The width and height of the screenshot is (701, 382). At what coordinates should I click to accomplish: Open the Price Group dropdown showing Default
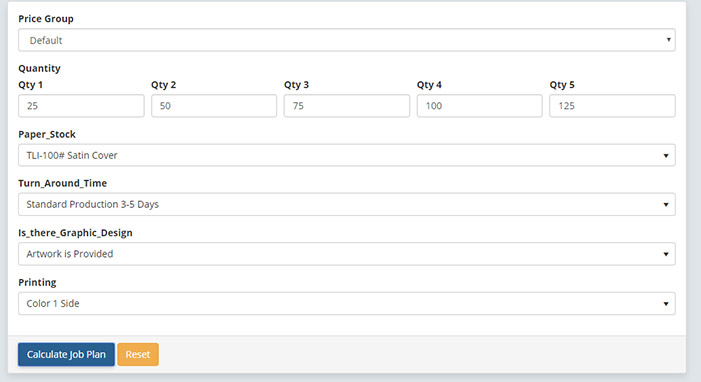point(346,40)
